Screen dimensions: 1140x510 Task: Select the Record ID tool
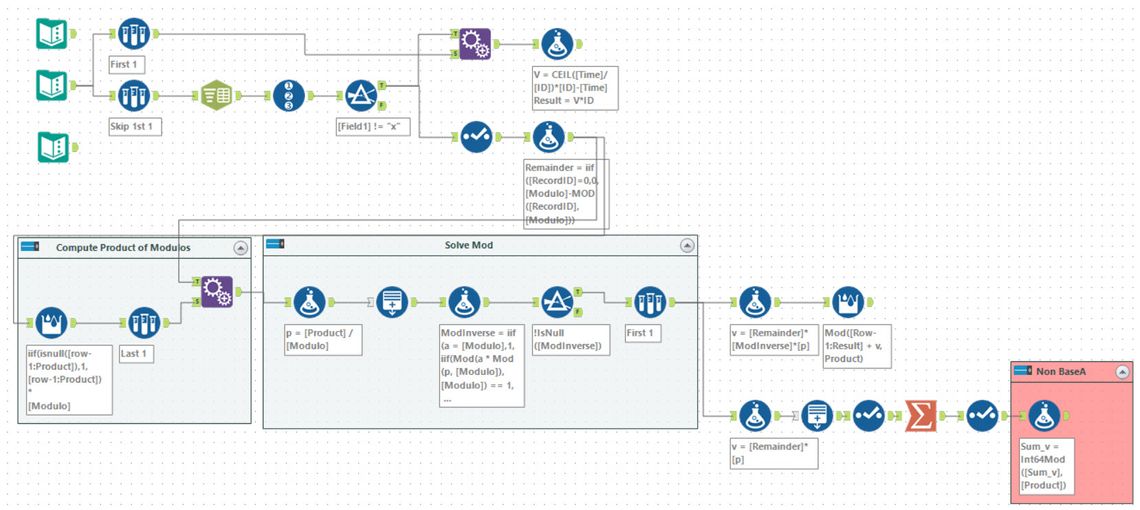pos(289,96)
